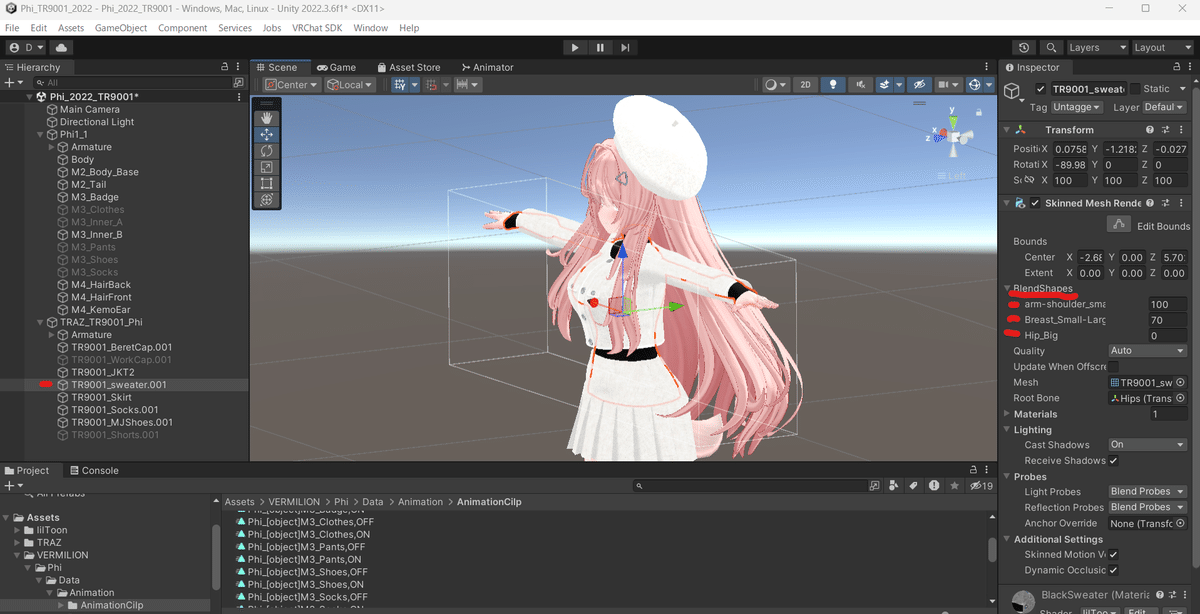This screenshot has height=614, width=1200.
Task: Click the Play button
Action: coord(574,47)
